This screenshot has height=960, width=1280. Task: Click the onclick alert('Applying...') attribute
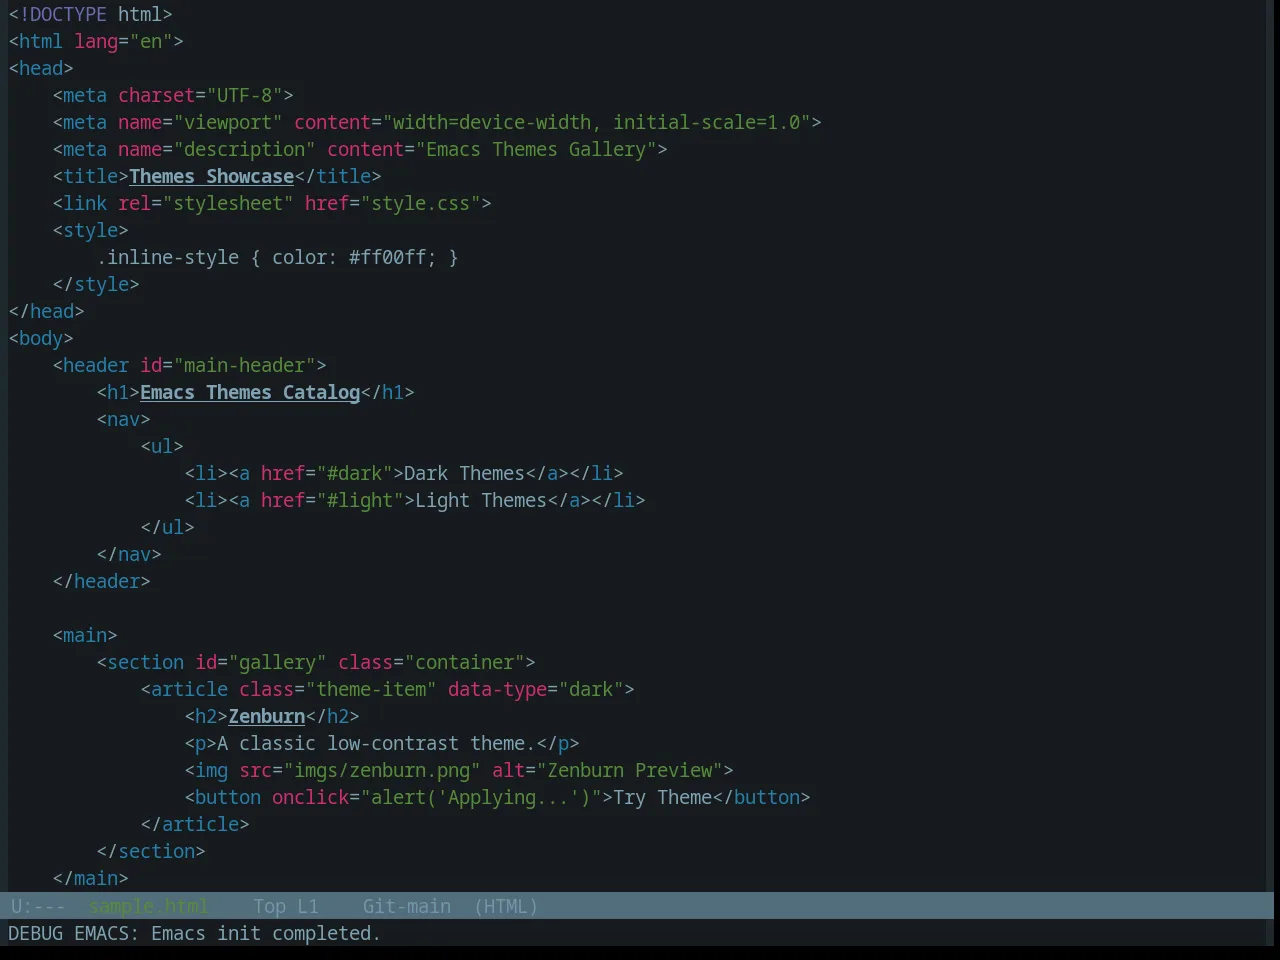(x=437, y=797)
